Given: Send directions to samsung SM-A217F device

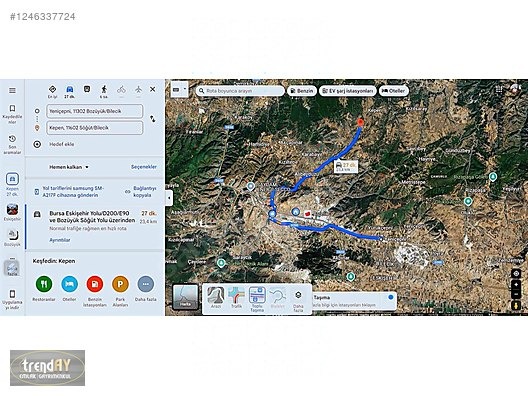Looking at the screenshot, I should 73,192.
